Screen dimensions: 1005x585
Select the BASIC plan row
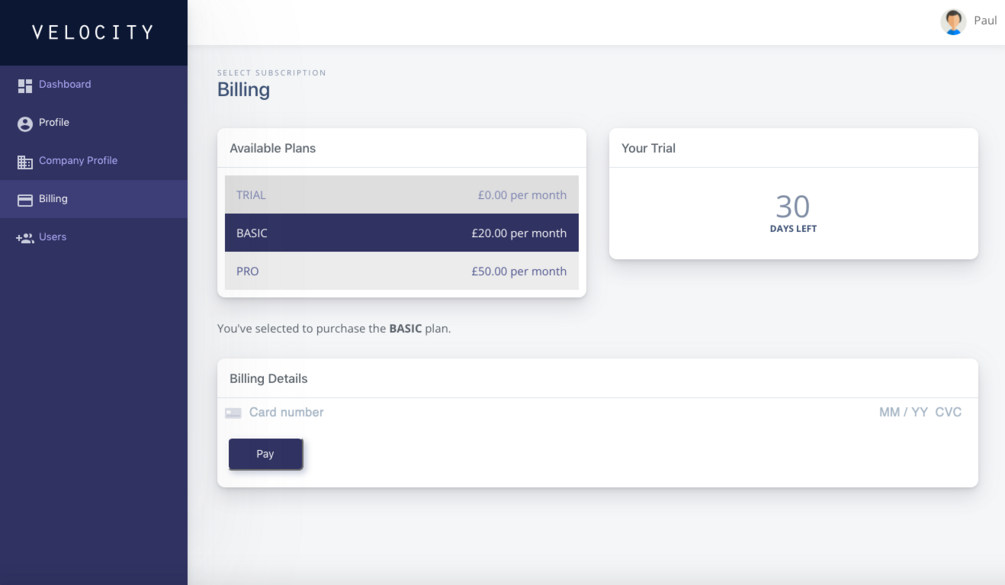pos(401,233)
